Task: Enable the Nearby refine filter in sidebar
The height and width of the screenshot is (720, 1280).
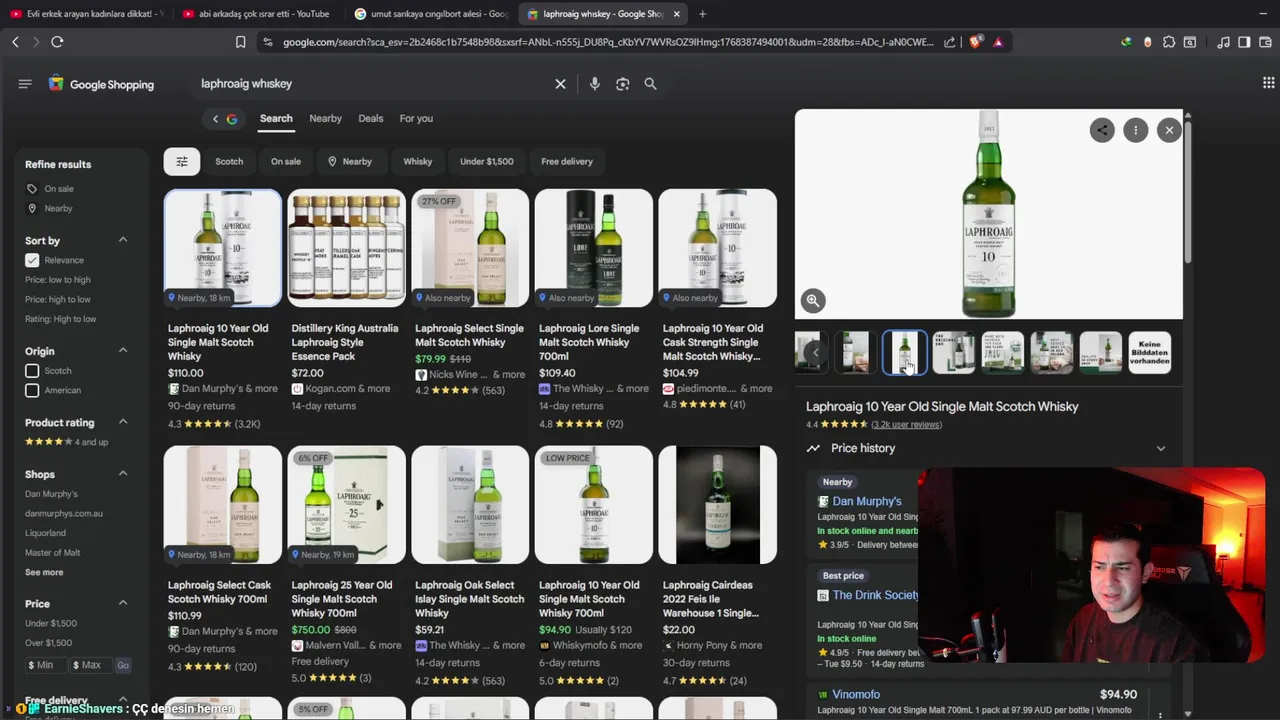Action: 50,208
